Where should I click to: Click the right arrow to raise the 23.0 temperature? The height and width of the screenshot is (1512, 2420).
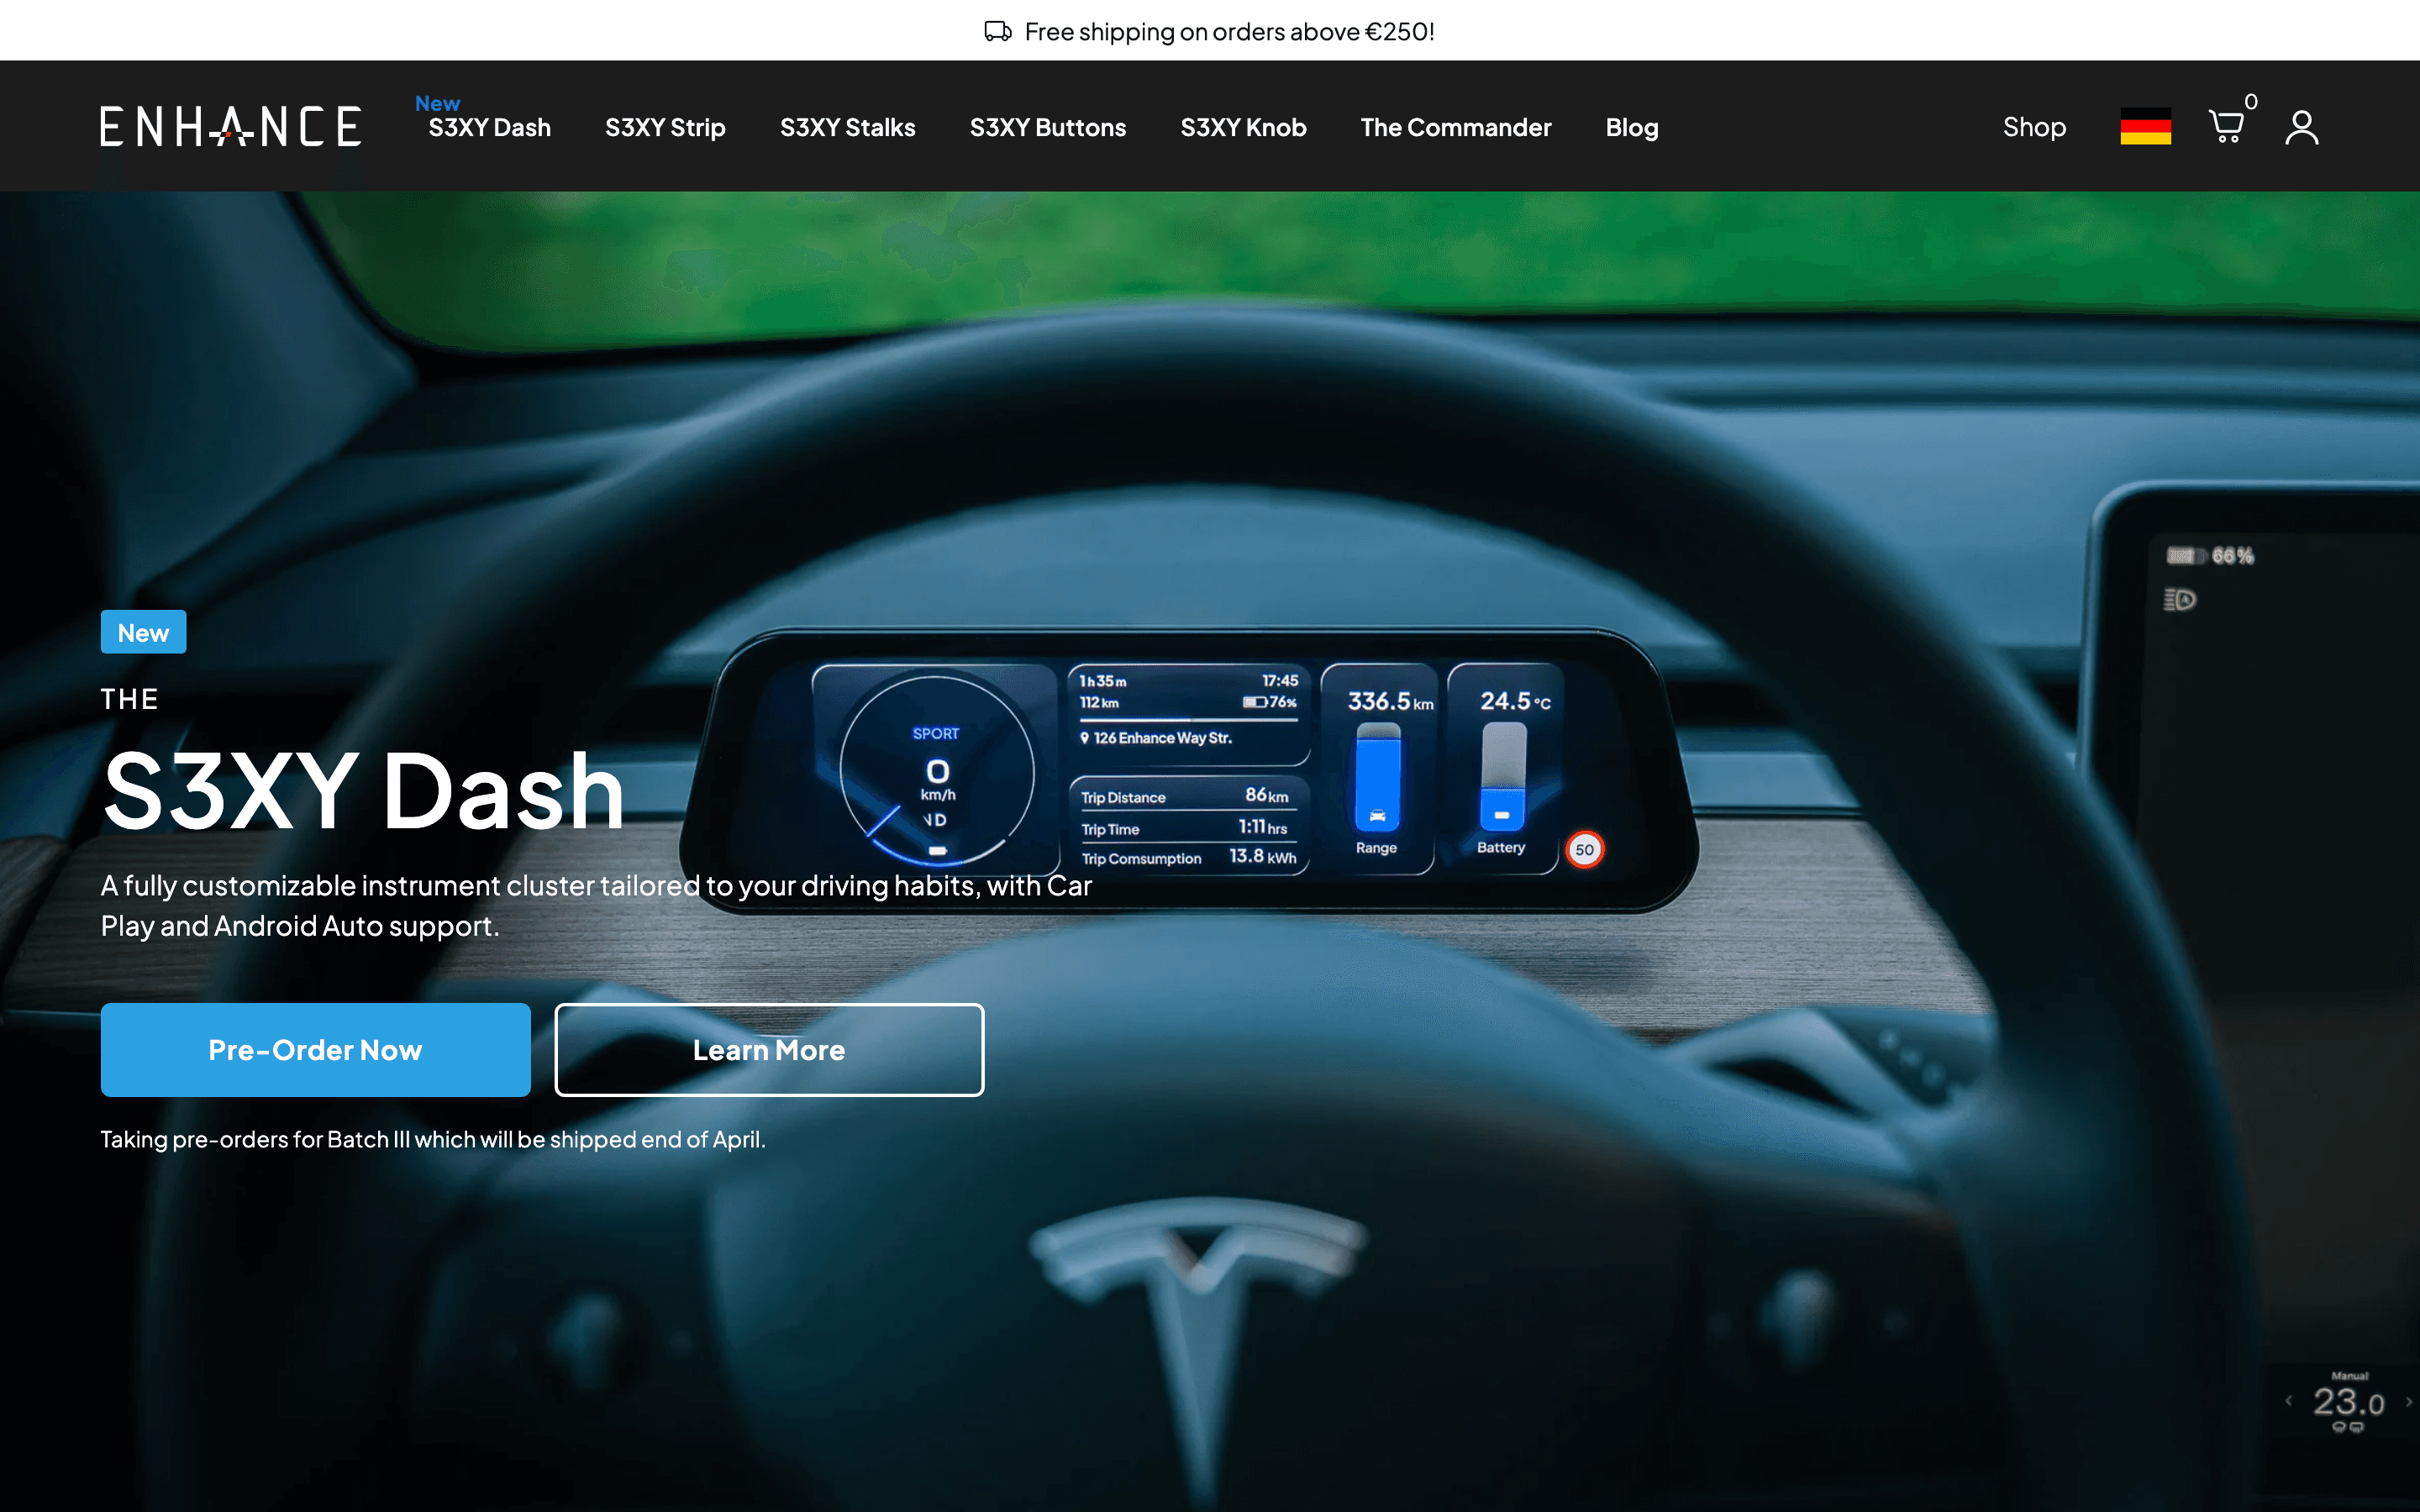[x=2409, y=1402]
